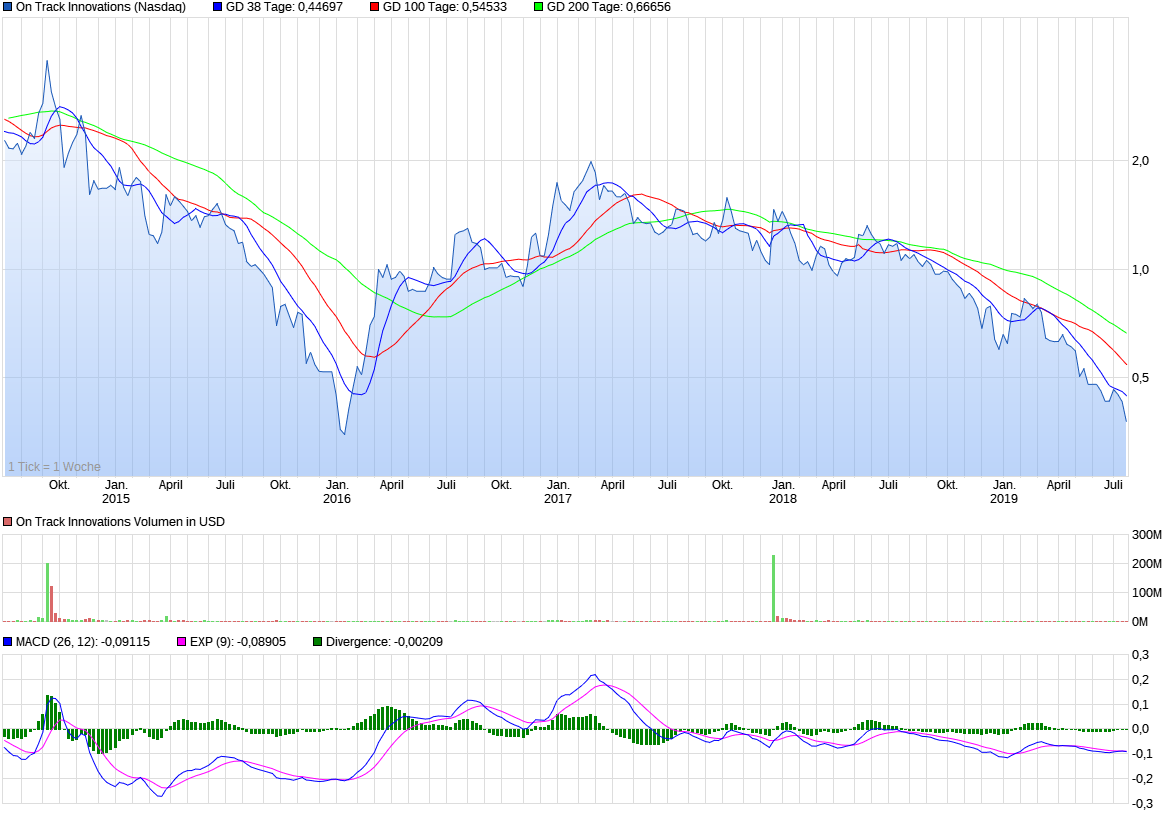Viewport: 1175px width, 815px height.
Task: Click the 'Jan. 2019' time axis label
Action: [1003, 491]
